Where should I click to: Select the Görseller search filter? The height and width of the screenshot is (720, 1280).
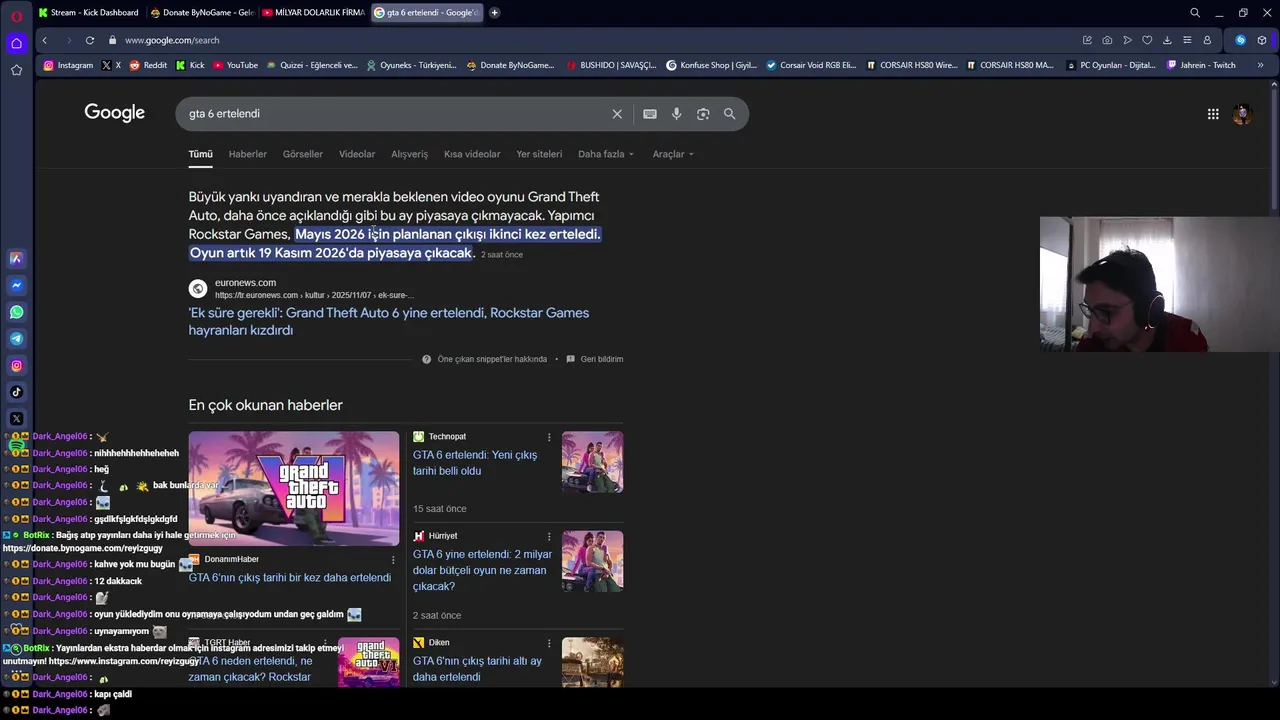[303, 154]
